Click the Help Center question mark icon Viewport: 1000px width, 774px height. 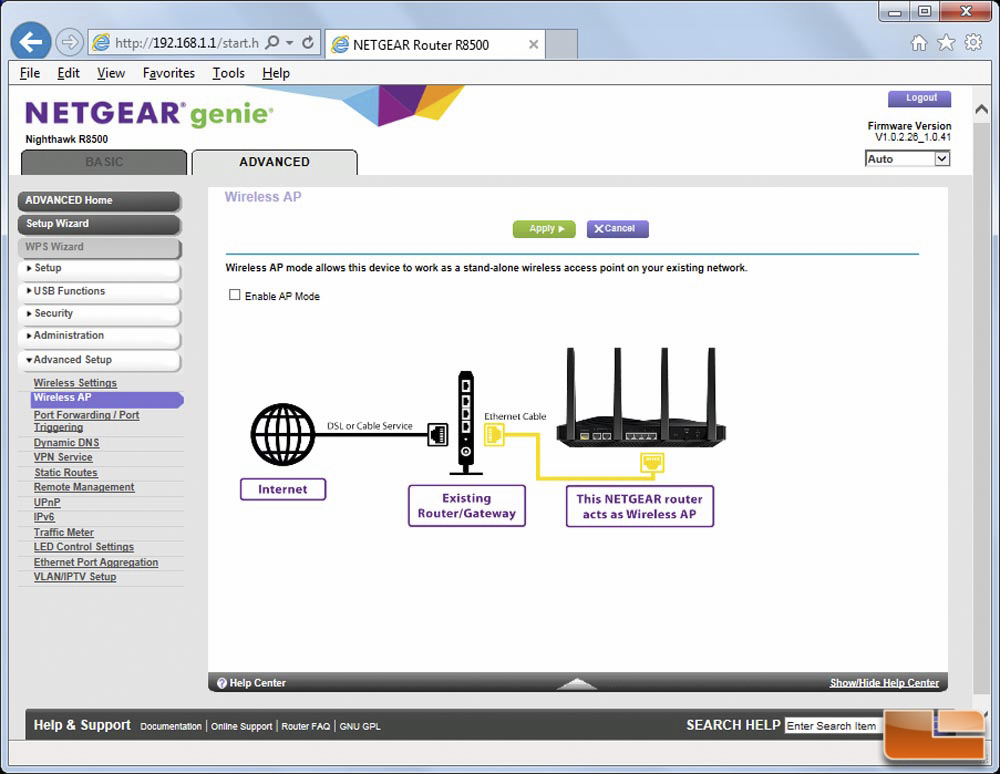[222, 683]
